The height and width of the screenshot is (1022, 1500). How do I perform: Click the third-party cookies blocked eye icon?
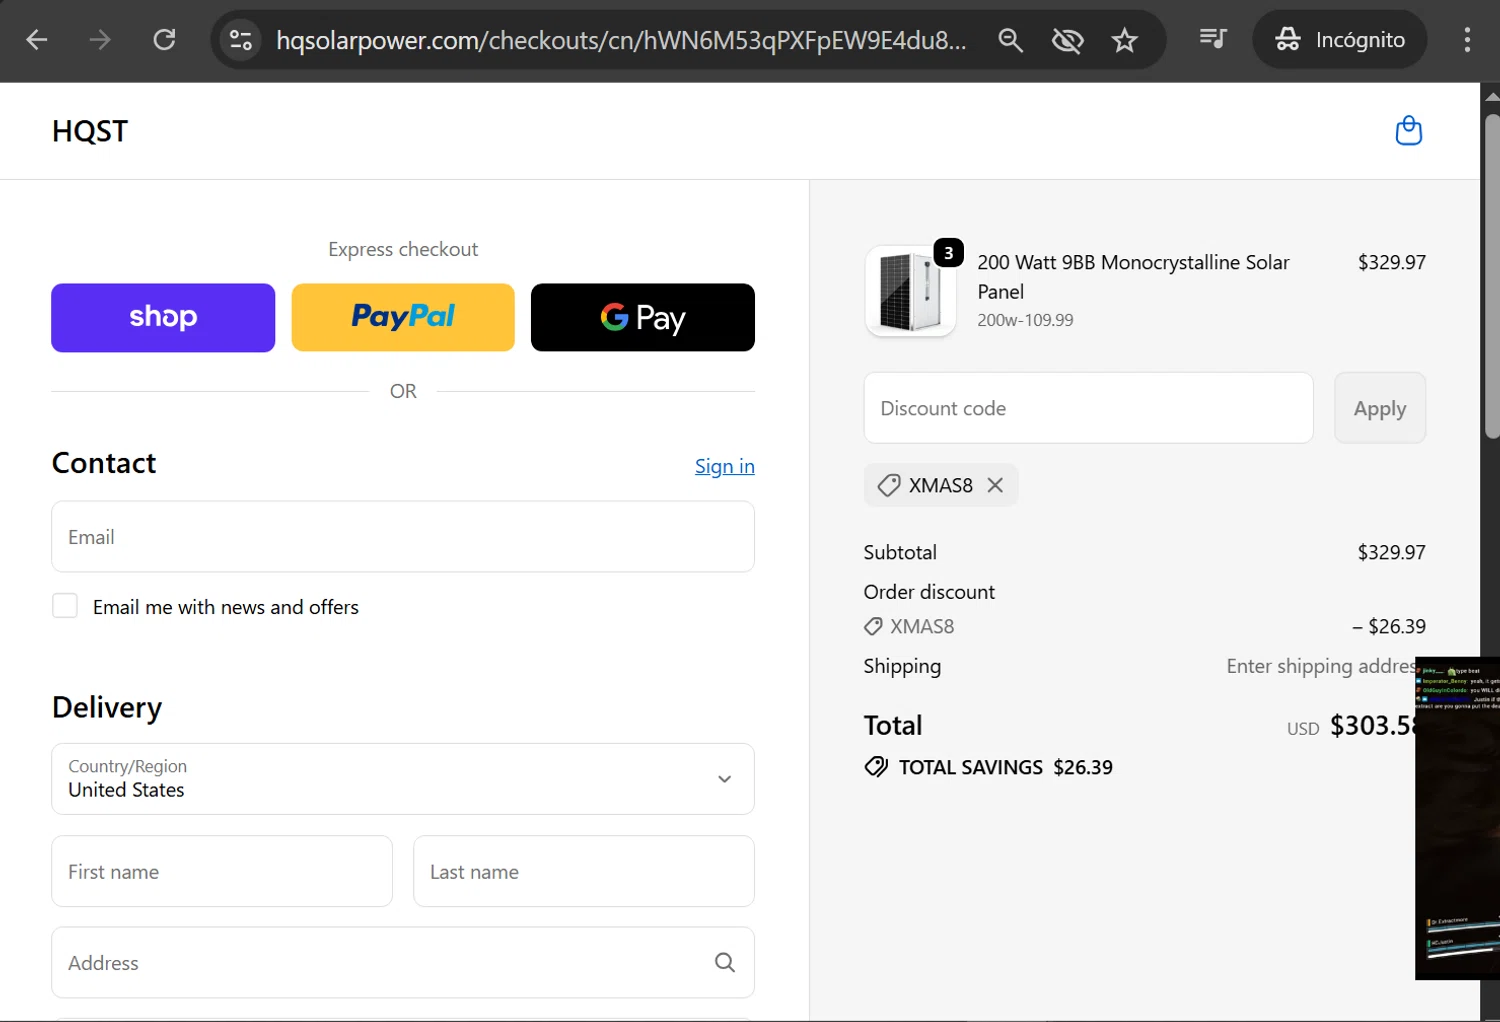coord(1067,40)
